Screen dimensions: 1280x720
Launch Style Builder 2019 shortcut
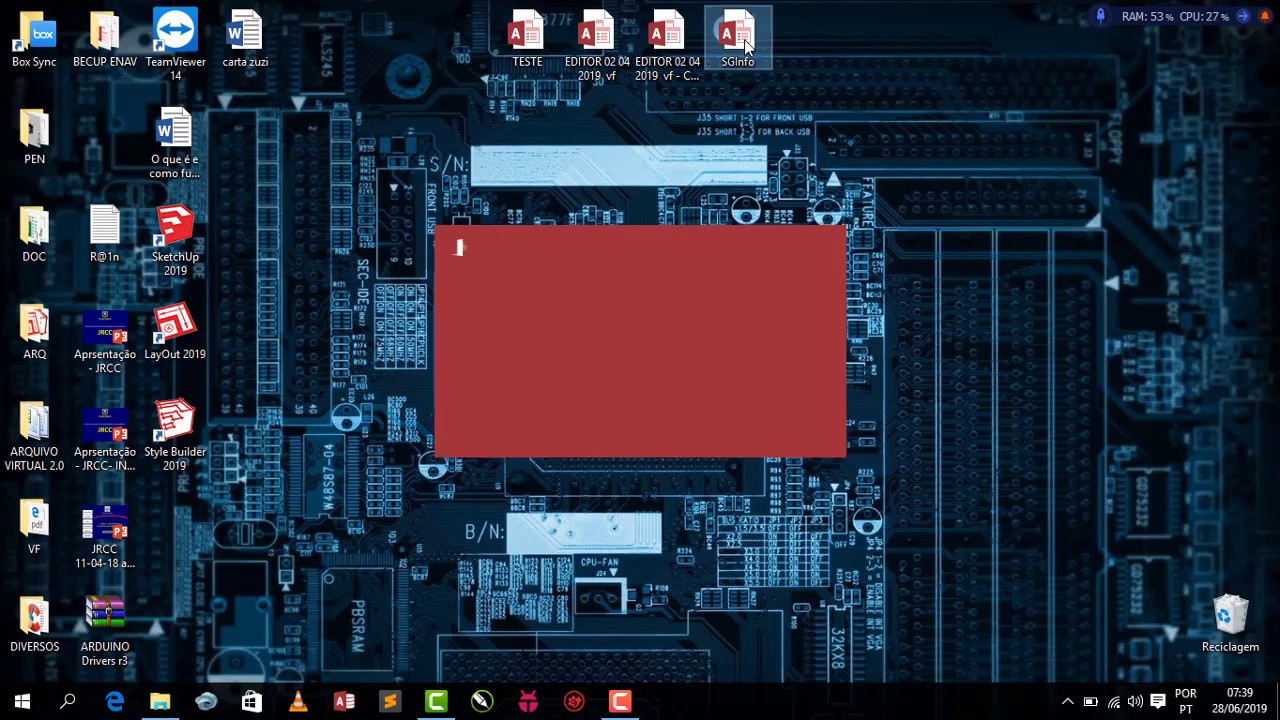pyautogui.click(x=175, y=436)
